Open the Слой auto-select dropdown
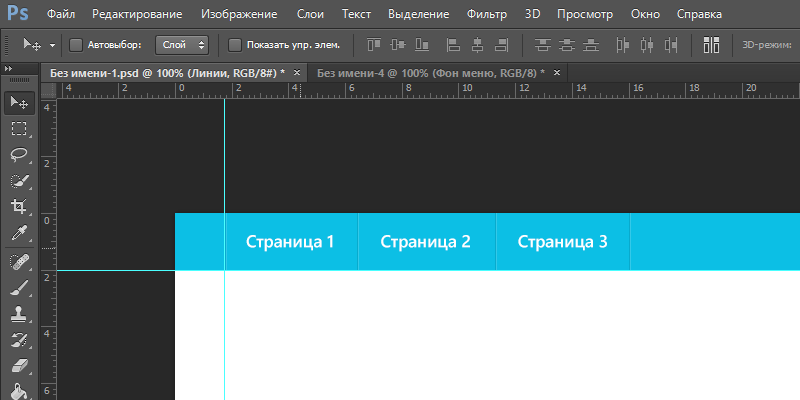 182,45
